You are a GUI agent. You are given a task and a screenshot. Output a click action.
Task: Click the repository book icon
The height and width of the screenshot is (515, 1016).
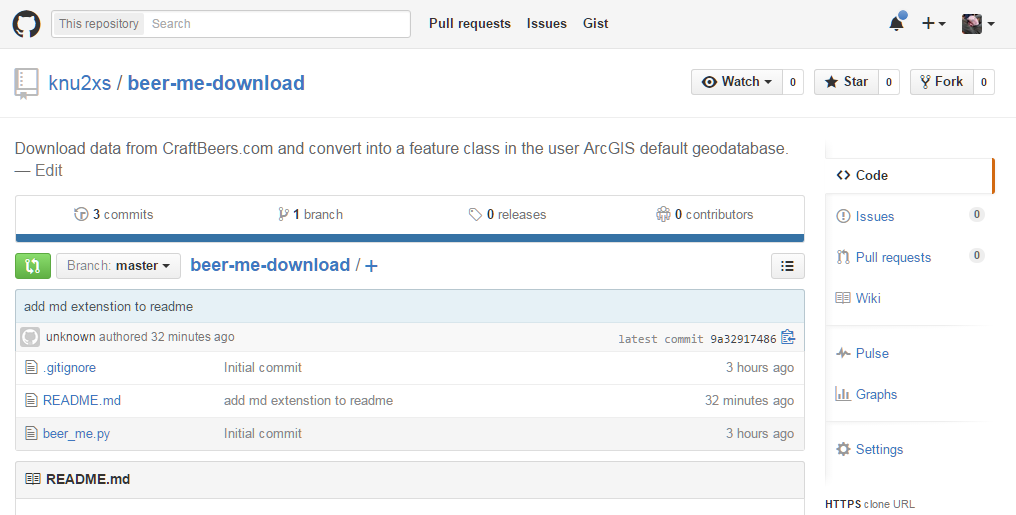pyautogui.click(x=26, y=84)
